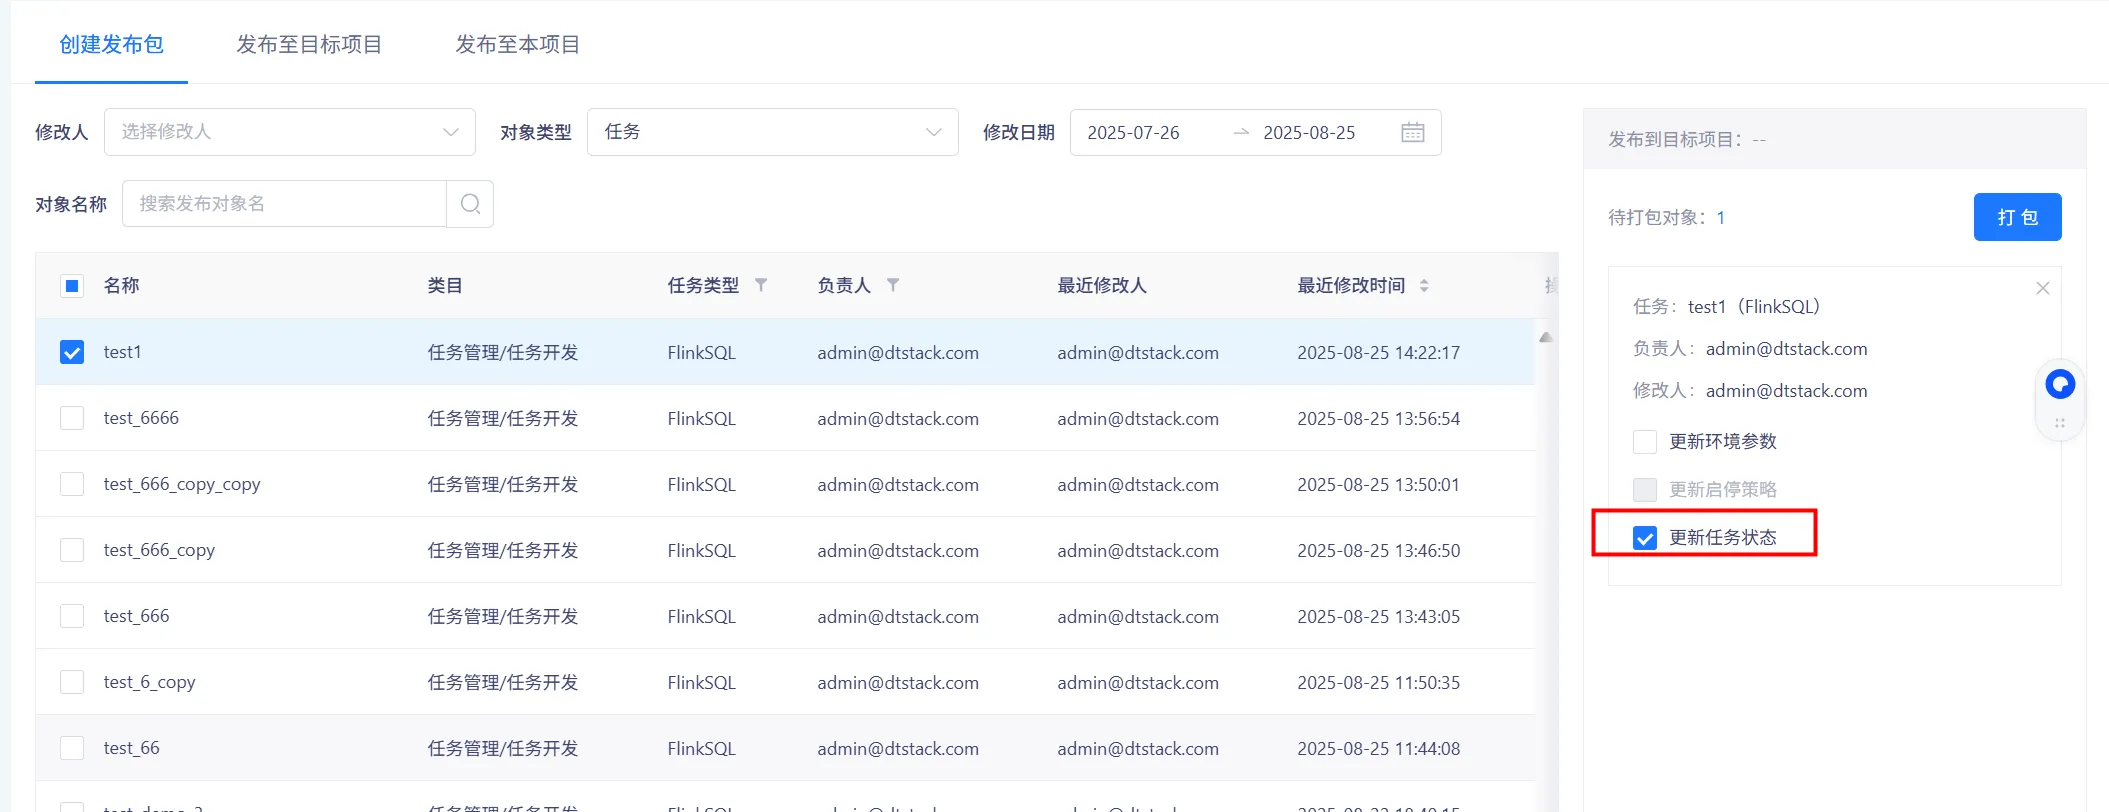Enable the update environment parameters checkbox
This screenshot has width=2109, height=812.
click(x=1645, y=442)
